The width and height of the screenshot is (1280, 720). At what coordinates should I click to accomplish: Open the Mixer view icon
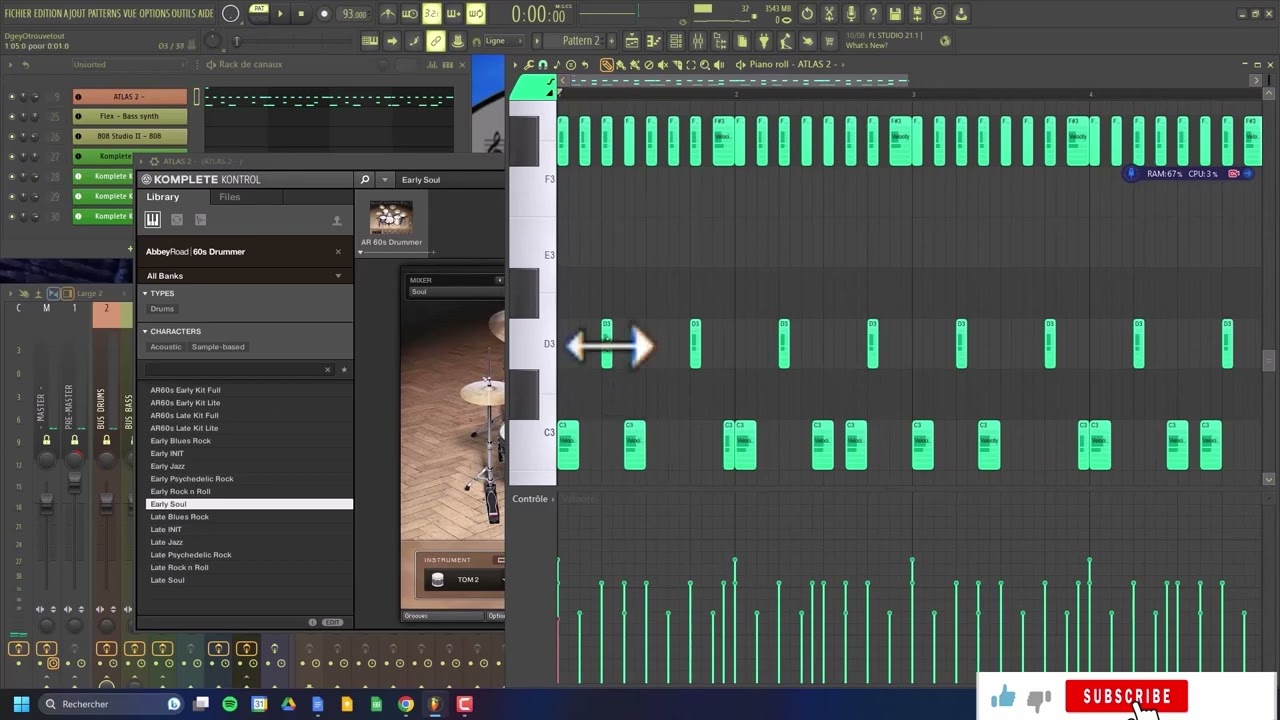[x=698, y=41]
